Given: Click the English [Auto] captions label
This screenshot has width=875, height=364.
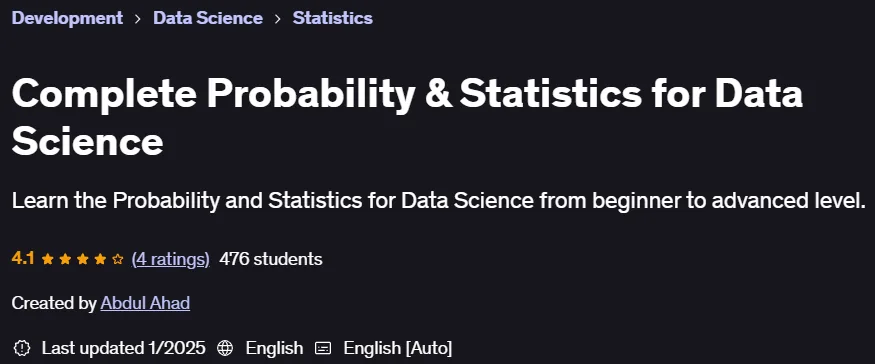Looking at the screenshot, I should click(x=397, y=348).
